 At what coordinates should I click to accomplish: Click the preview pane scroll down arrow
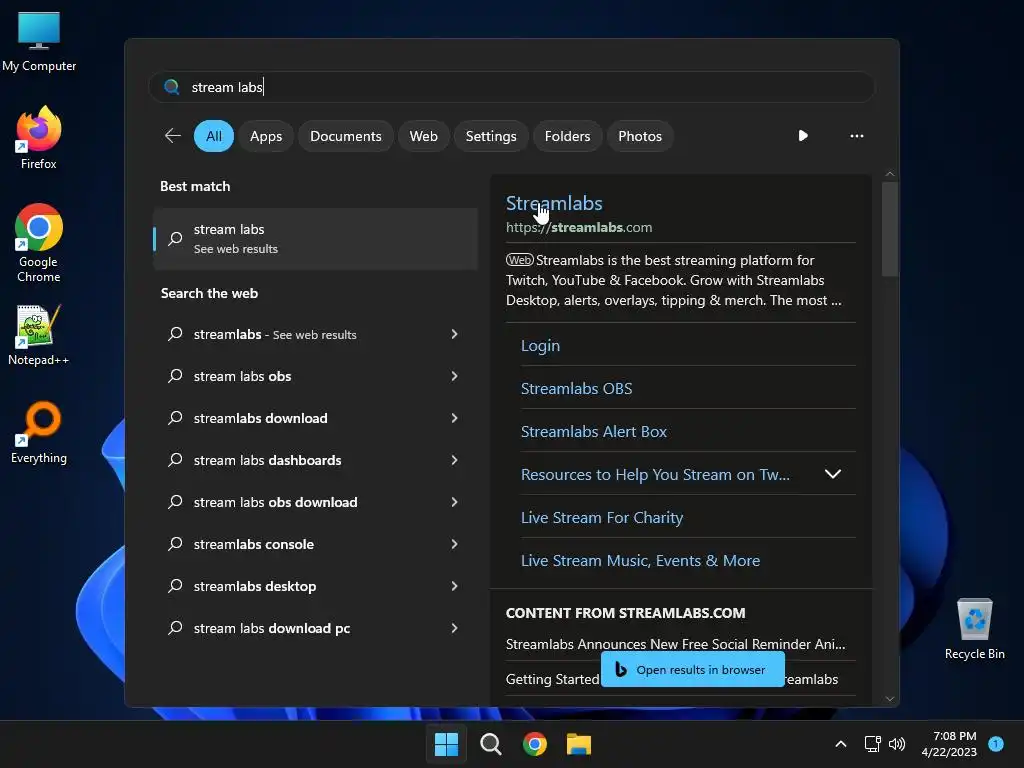[x=889, y=699]
